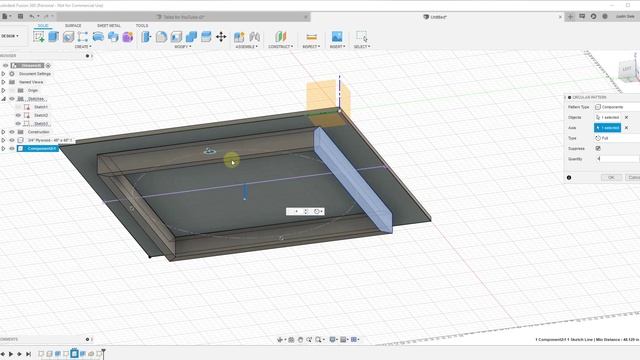Screen dimensions: 640x360
Task: Click the Undo arrow
Action: coord(32,16)
